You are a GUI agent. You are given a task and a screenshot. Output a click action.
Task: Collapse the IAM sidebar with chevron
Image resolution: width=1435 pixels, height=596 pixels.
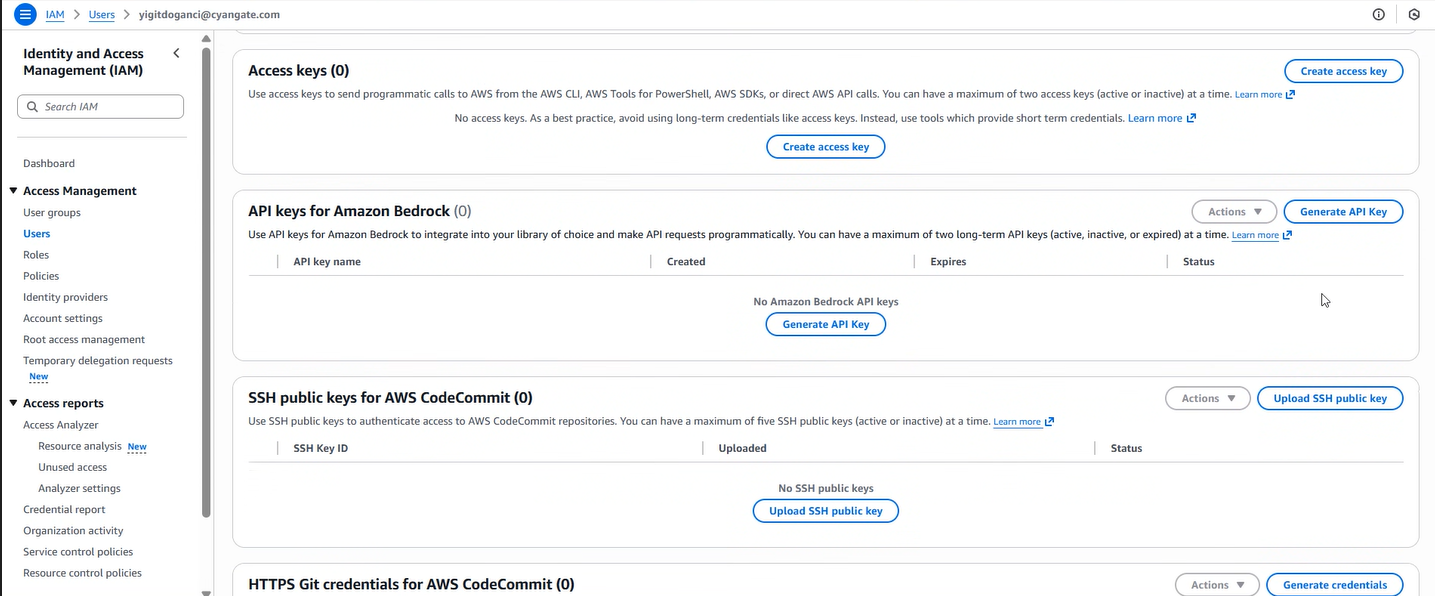click(176, 53)
